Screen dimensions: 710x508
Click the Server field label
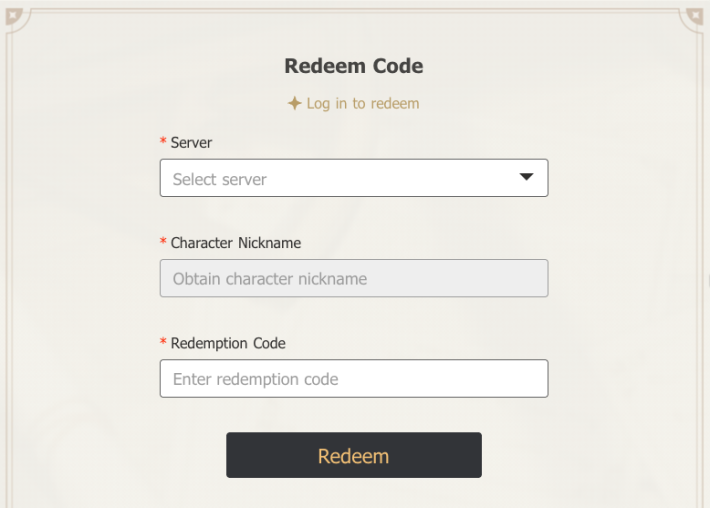click(191, 143)
